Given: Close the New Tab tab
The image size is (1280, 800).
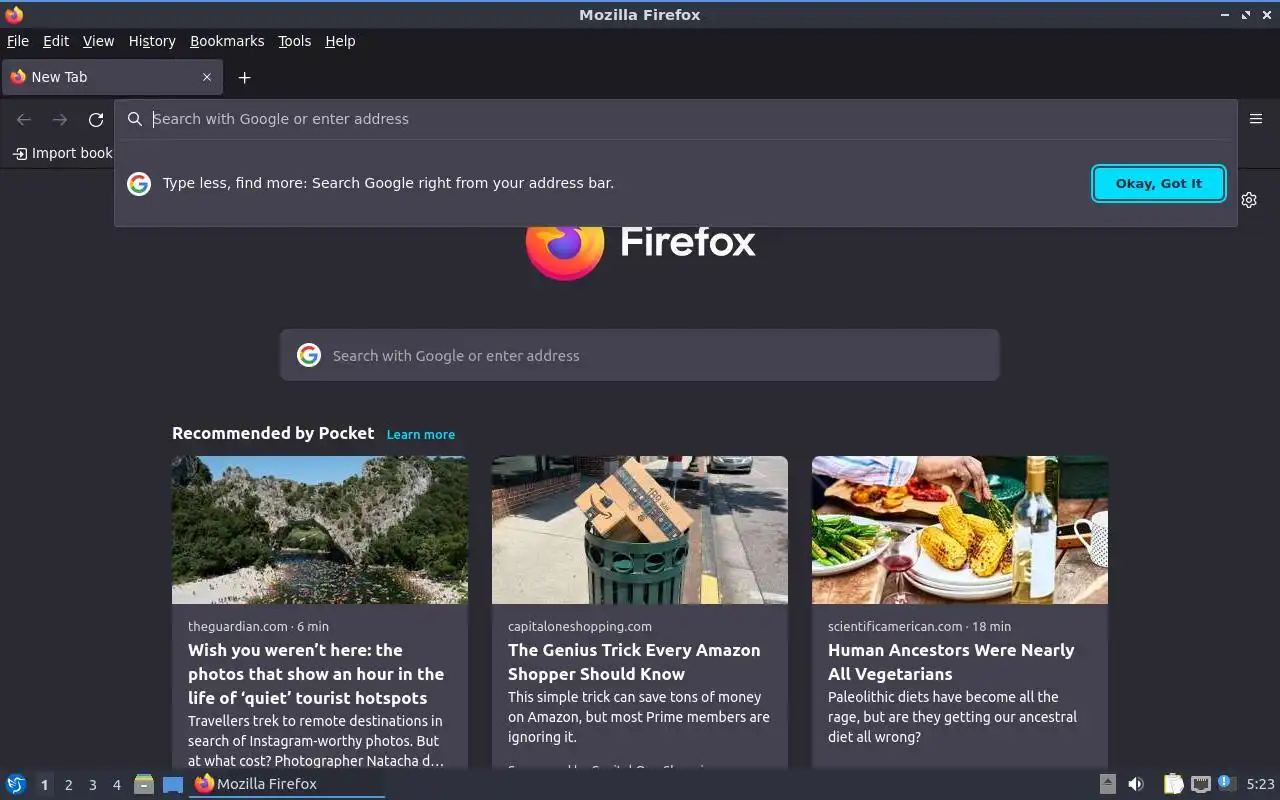Looking at the screenshot, I should click(207, 77).
